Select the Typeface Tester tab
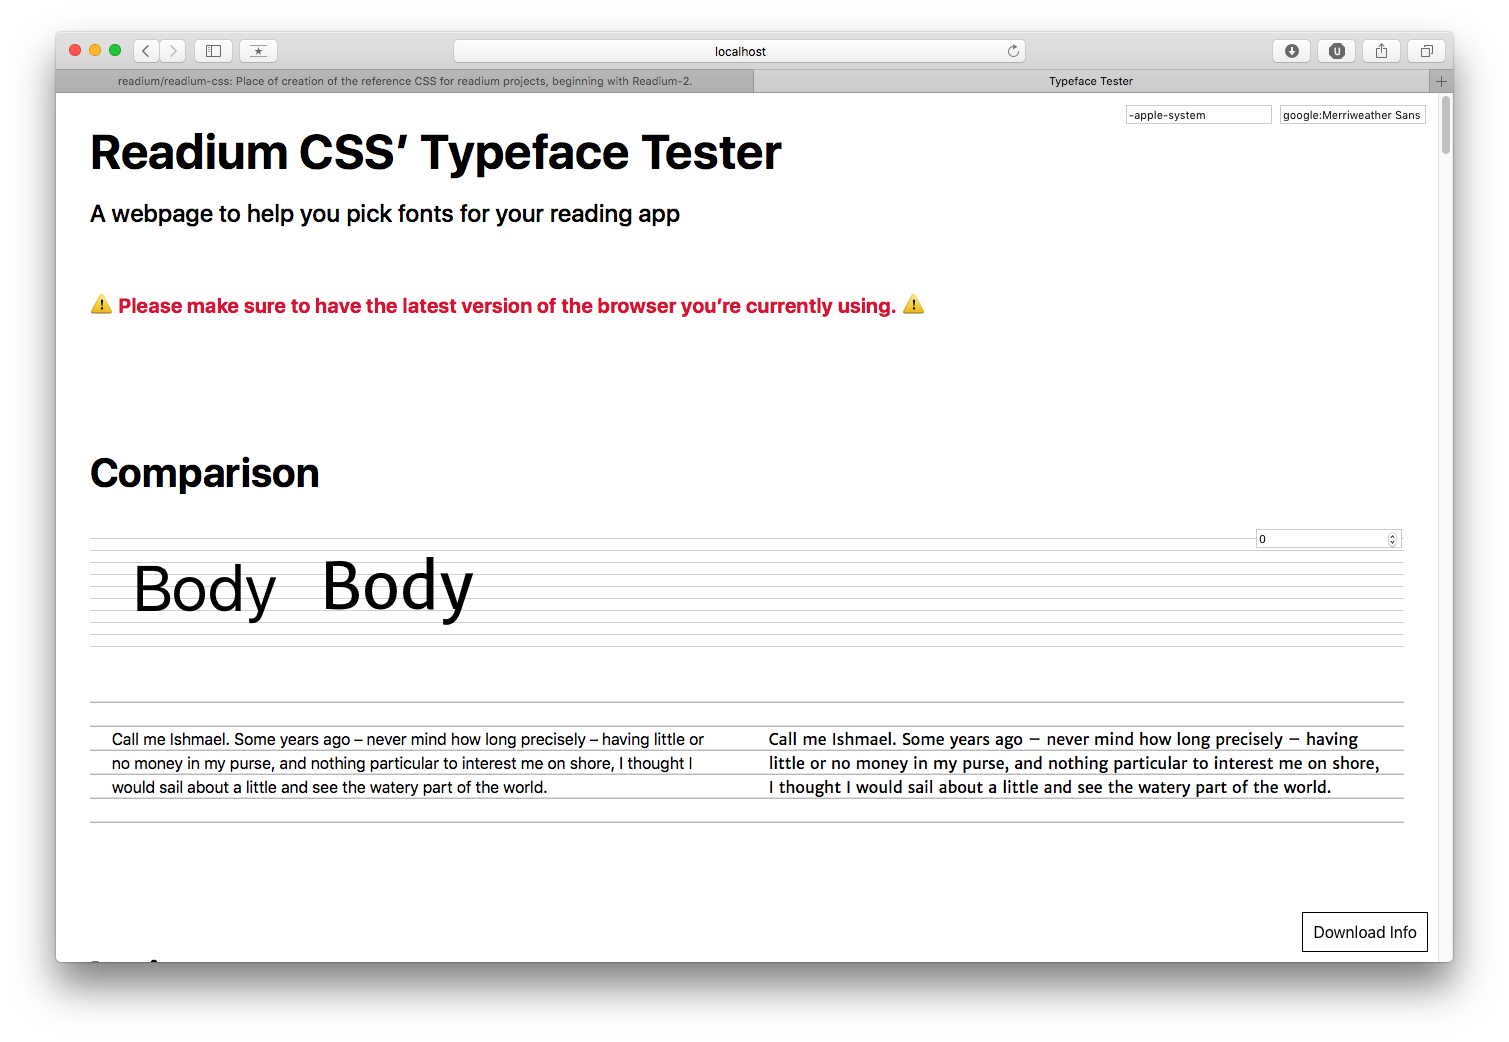The width and height of the screenshot is (1509, 1042). coord(1090,81)
